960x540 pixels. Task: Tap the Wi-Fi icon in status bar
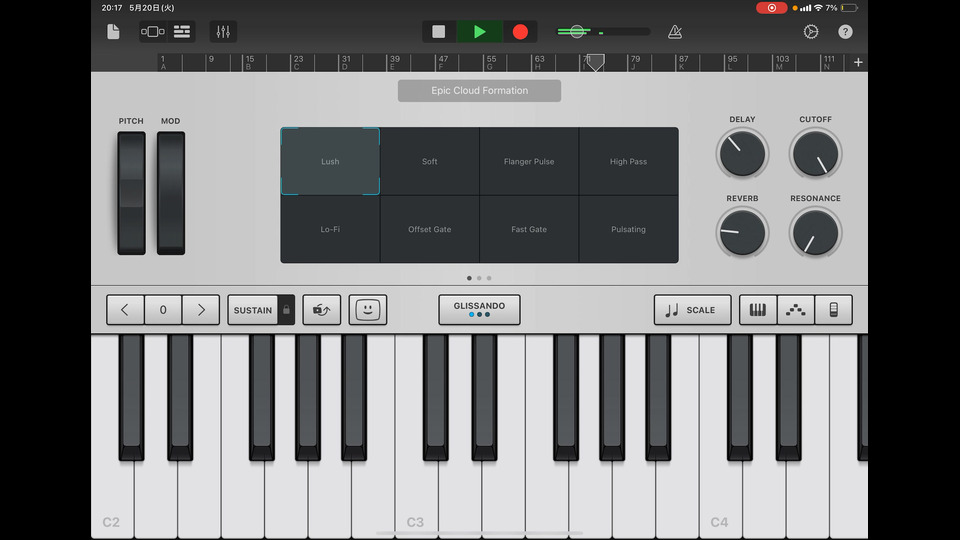[x=818, y=8]
